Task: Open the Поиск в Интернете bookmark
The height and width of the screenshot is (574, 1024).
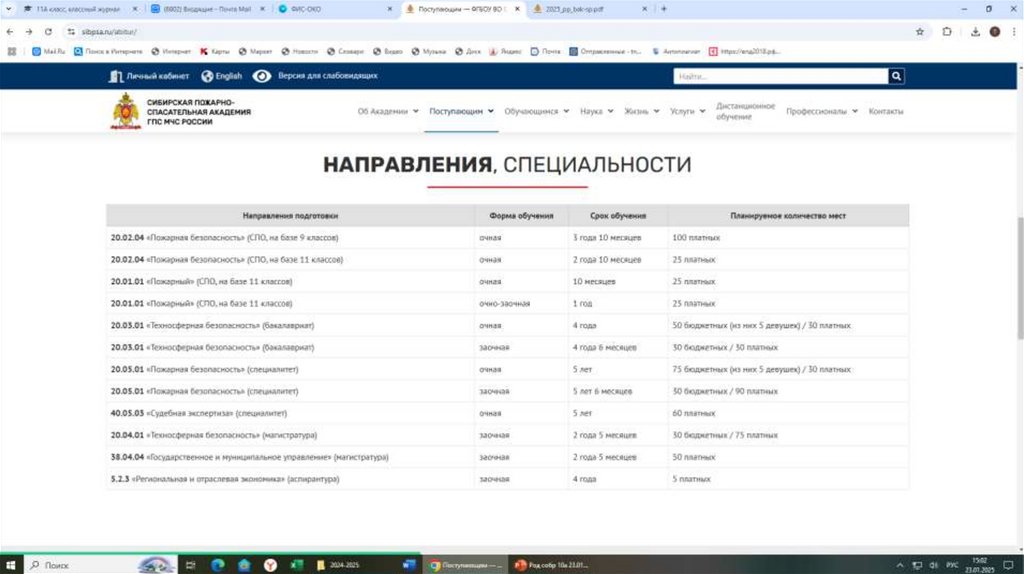Action: click(108, 51)
